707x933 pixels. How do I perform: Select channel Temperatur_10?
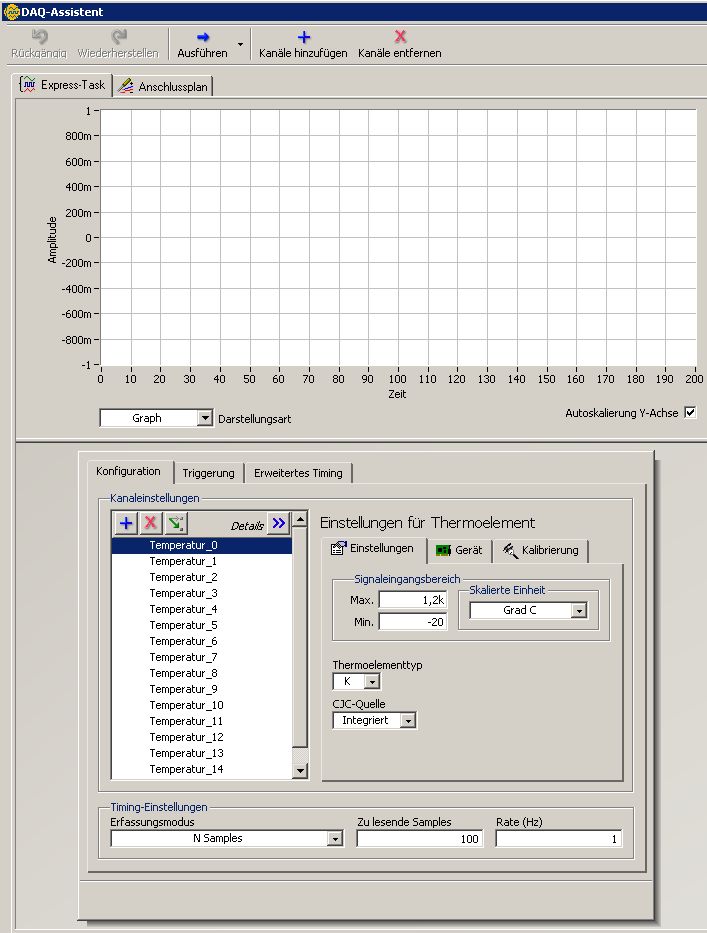click(x=202, y=705)
